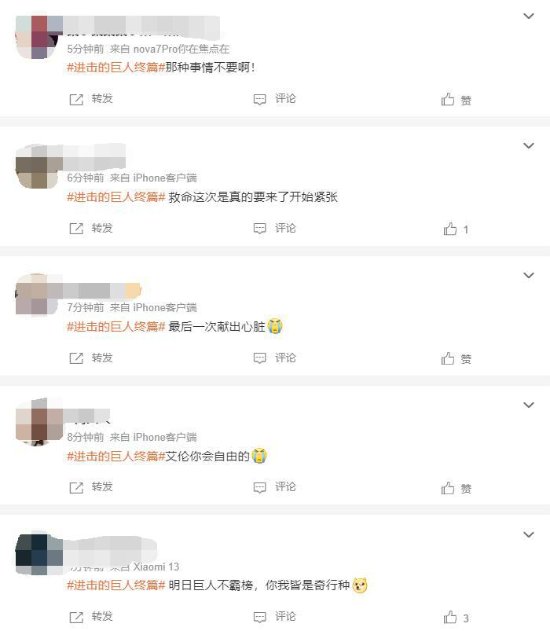Viewport: 550px width, 631px height.
Task: Open chevron menu on the 7分钟前 post
Action: click(528, 275)
